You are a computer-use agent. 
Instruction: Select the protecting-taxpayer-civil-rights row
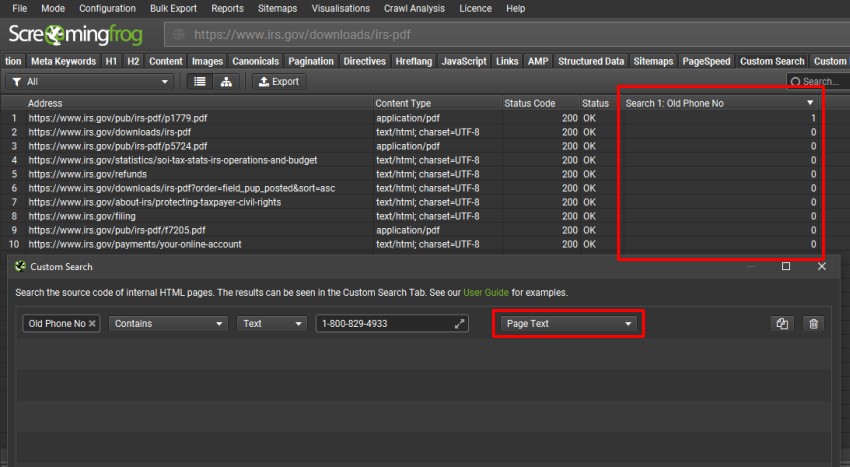tap(154, 202)
